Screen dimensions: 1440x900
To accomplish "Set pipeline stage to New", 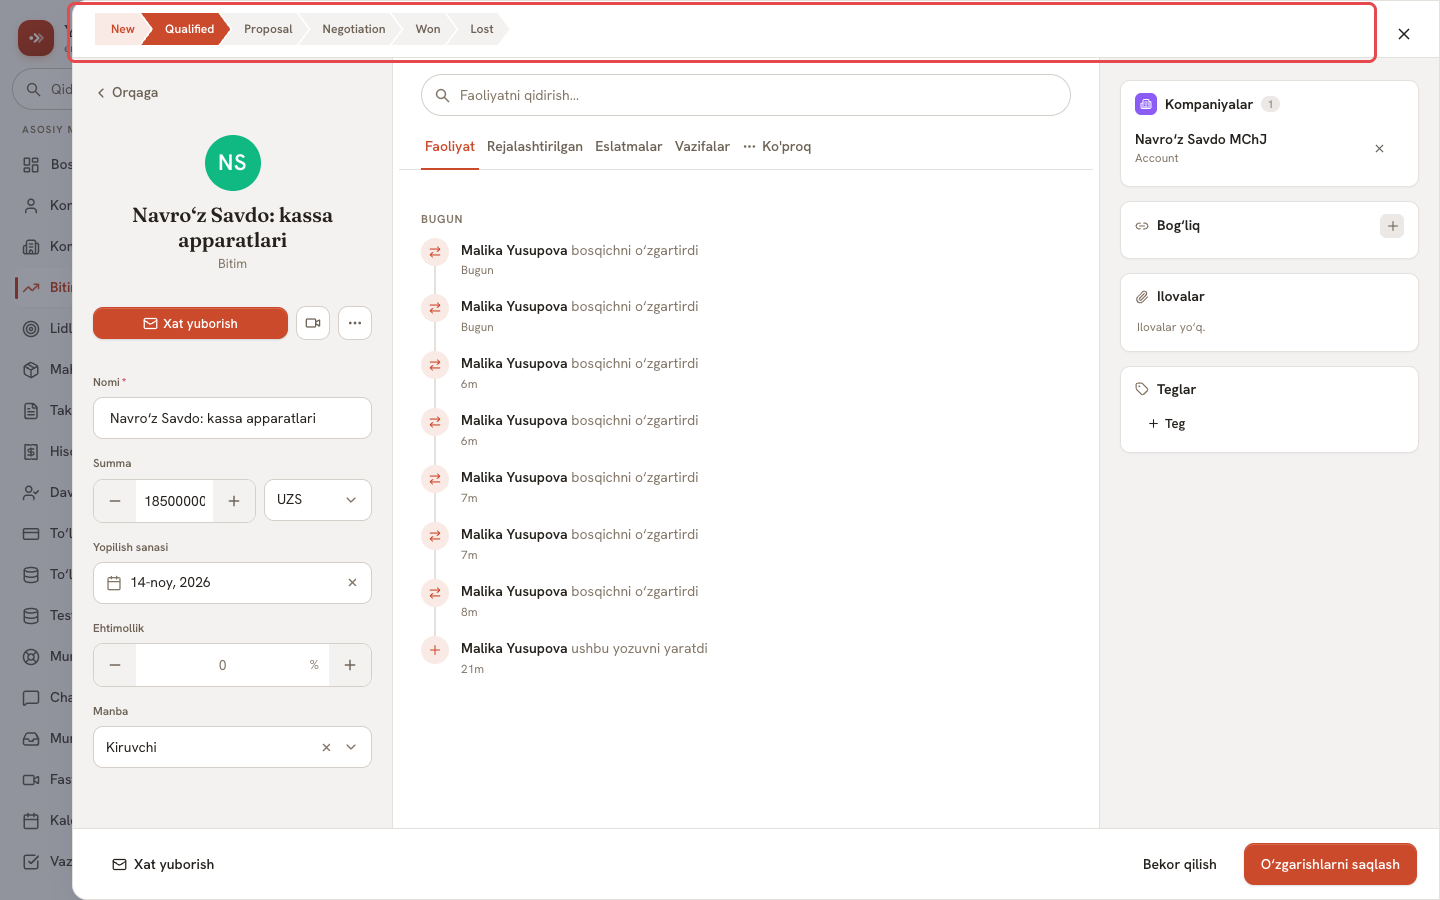I will [123, 29].
